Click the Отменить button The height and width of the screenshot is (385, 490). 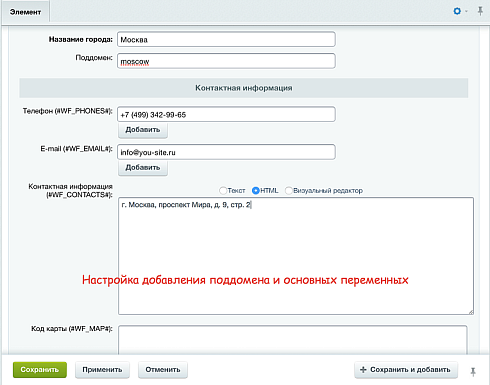point(163,370)
